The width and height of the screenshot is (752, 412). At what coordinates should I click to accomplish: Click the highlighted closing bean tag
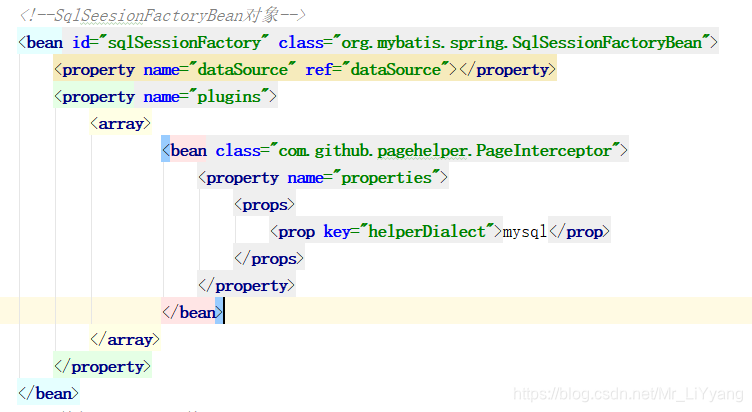coord(192,313)
